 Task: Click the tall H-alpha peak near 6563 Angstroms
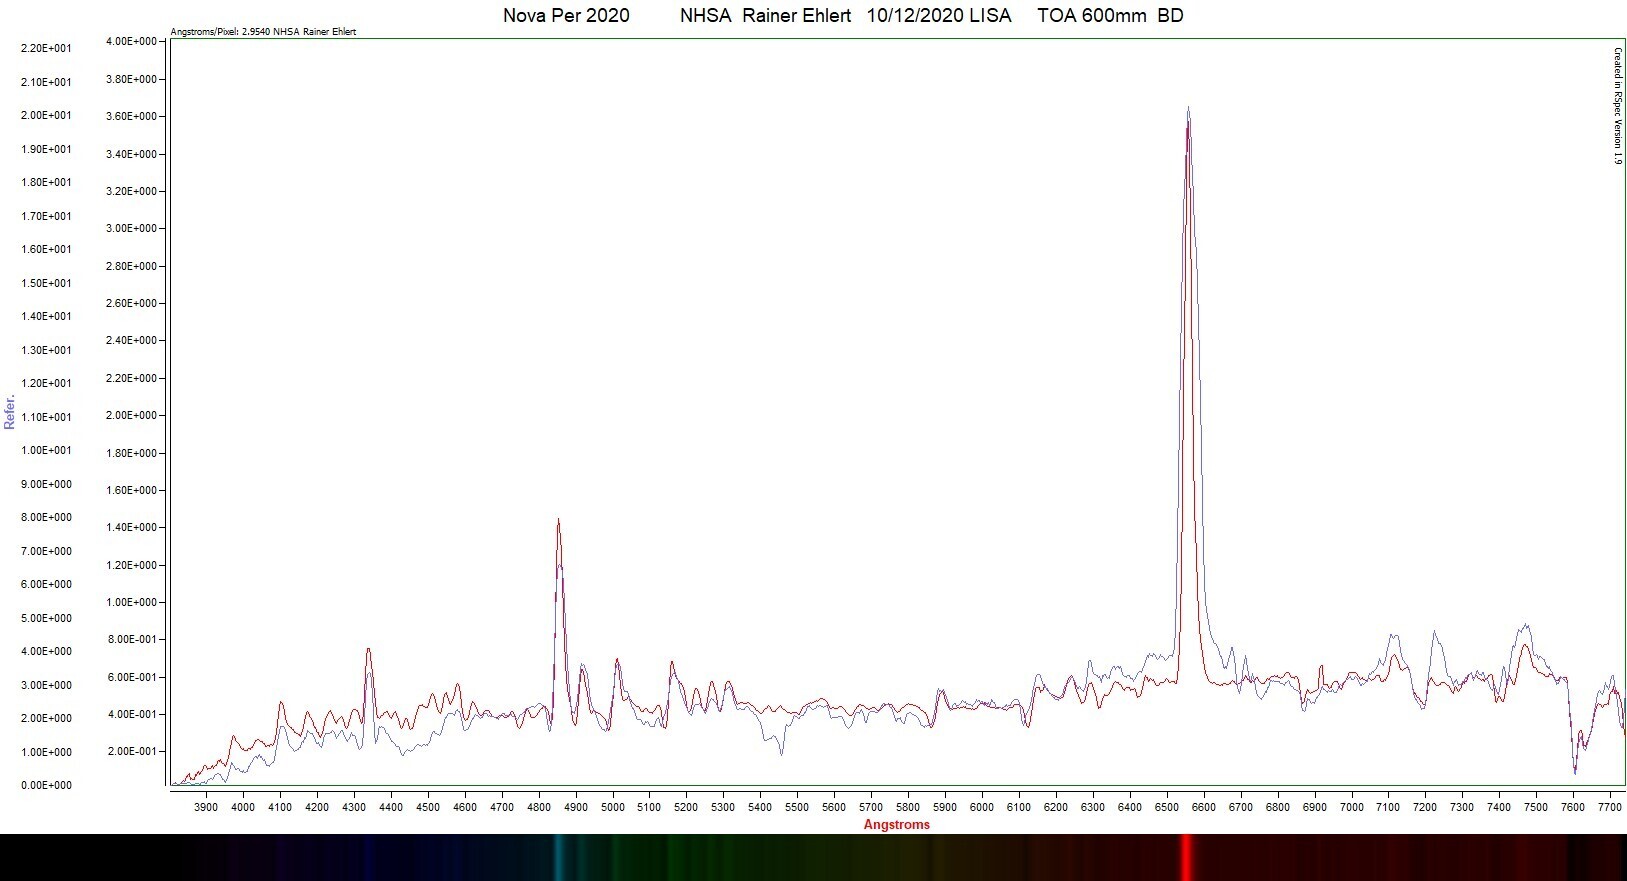[1188, 130]
